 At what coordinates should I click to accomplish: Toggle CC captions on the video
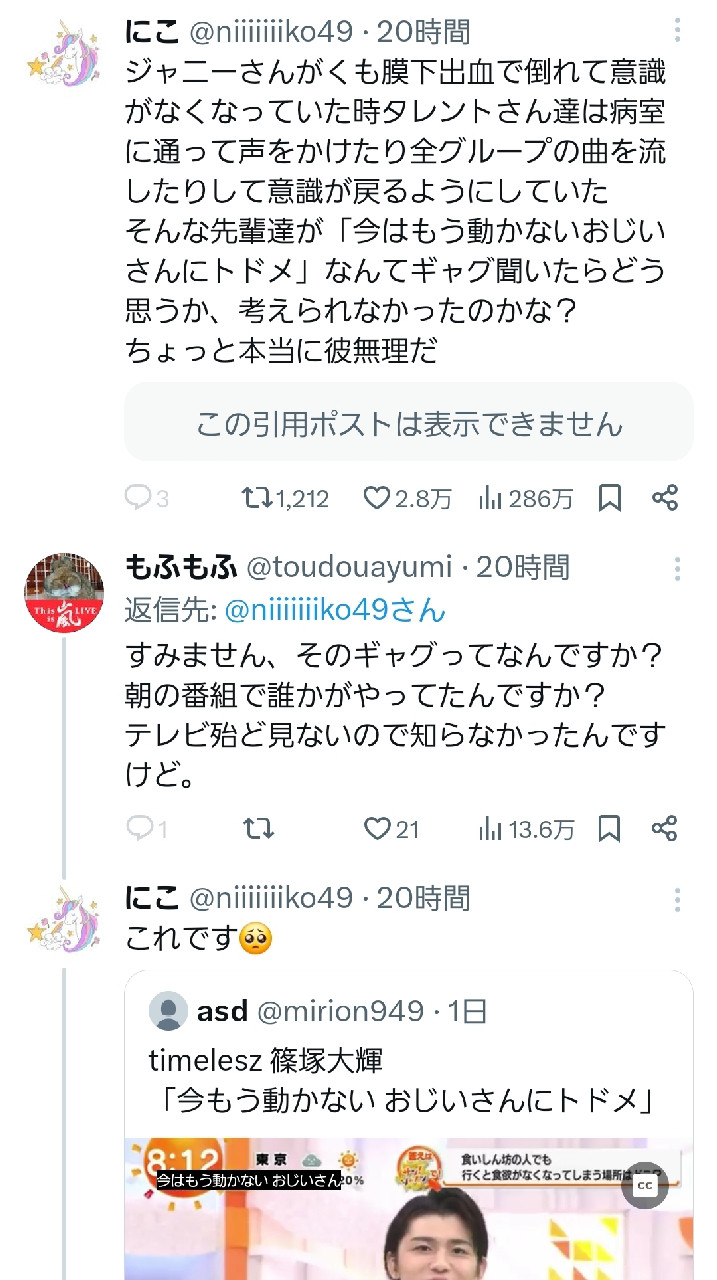point(645,1185)
